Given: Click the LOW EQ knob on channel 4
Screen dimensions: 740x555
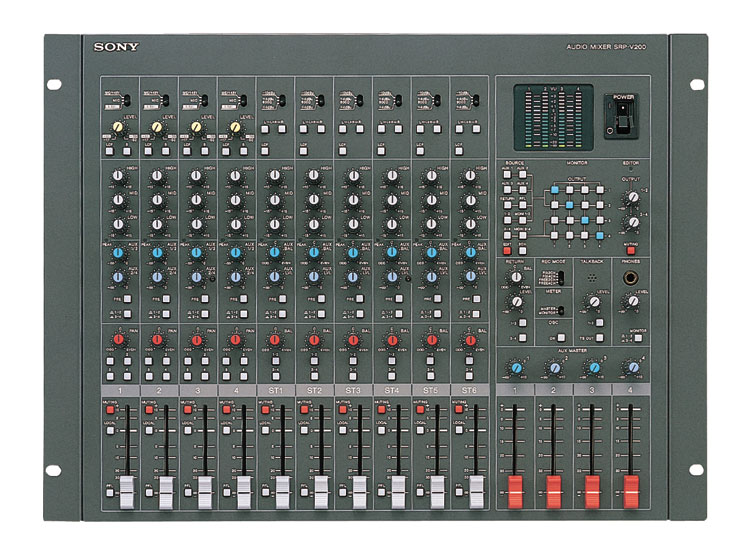Looking at the screenshot, I should click(x=235, y=223).
